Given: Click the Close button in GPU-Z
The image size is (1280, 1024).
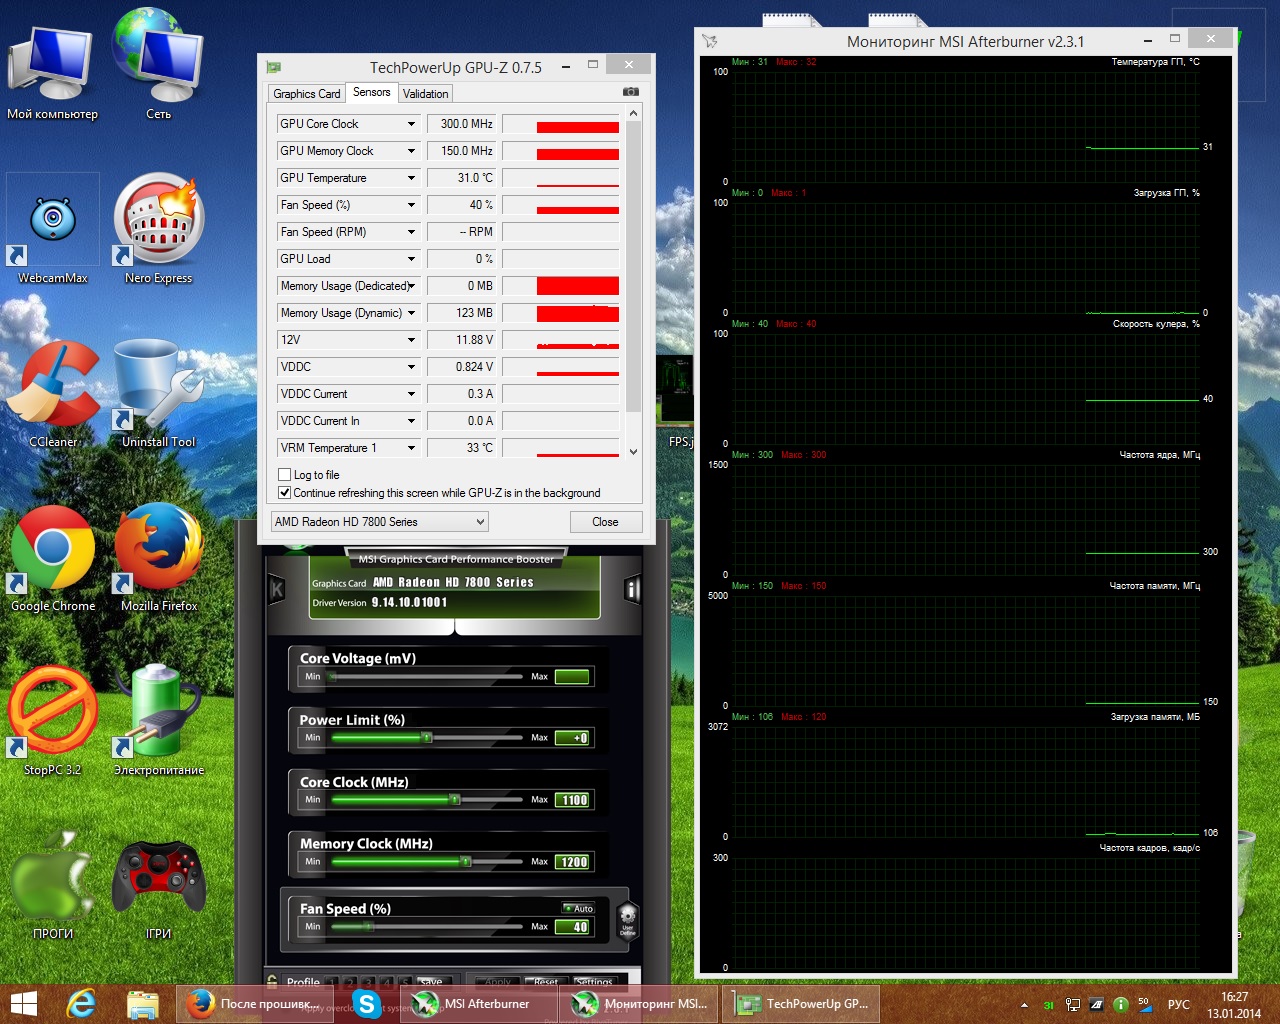Looking at the screenshot, I should (x=605, y=522).
